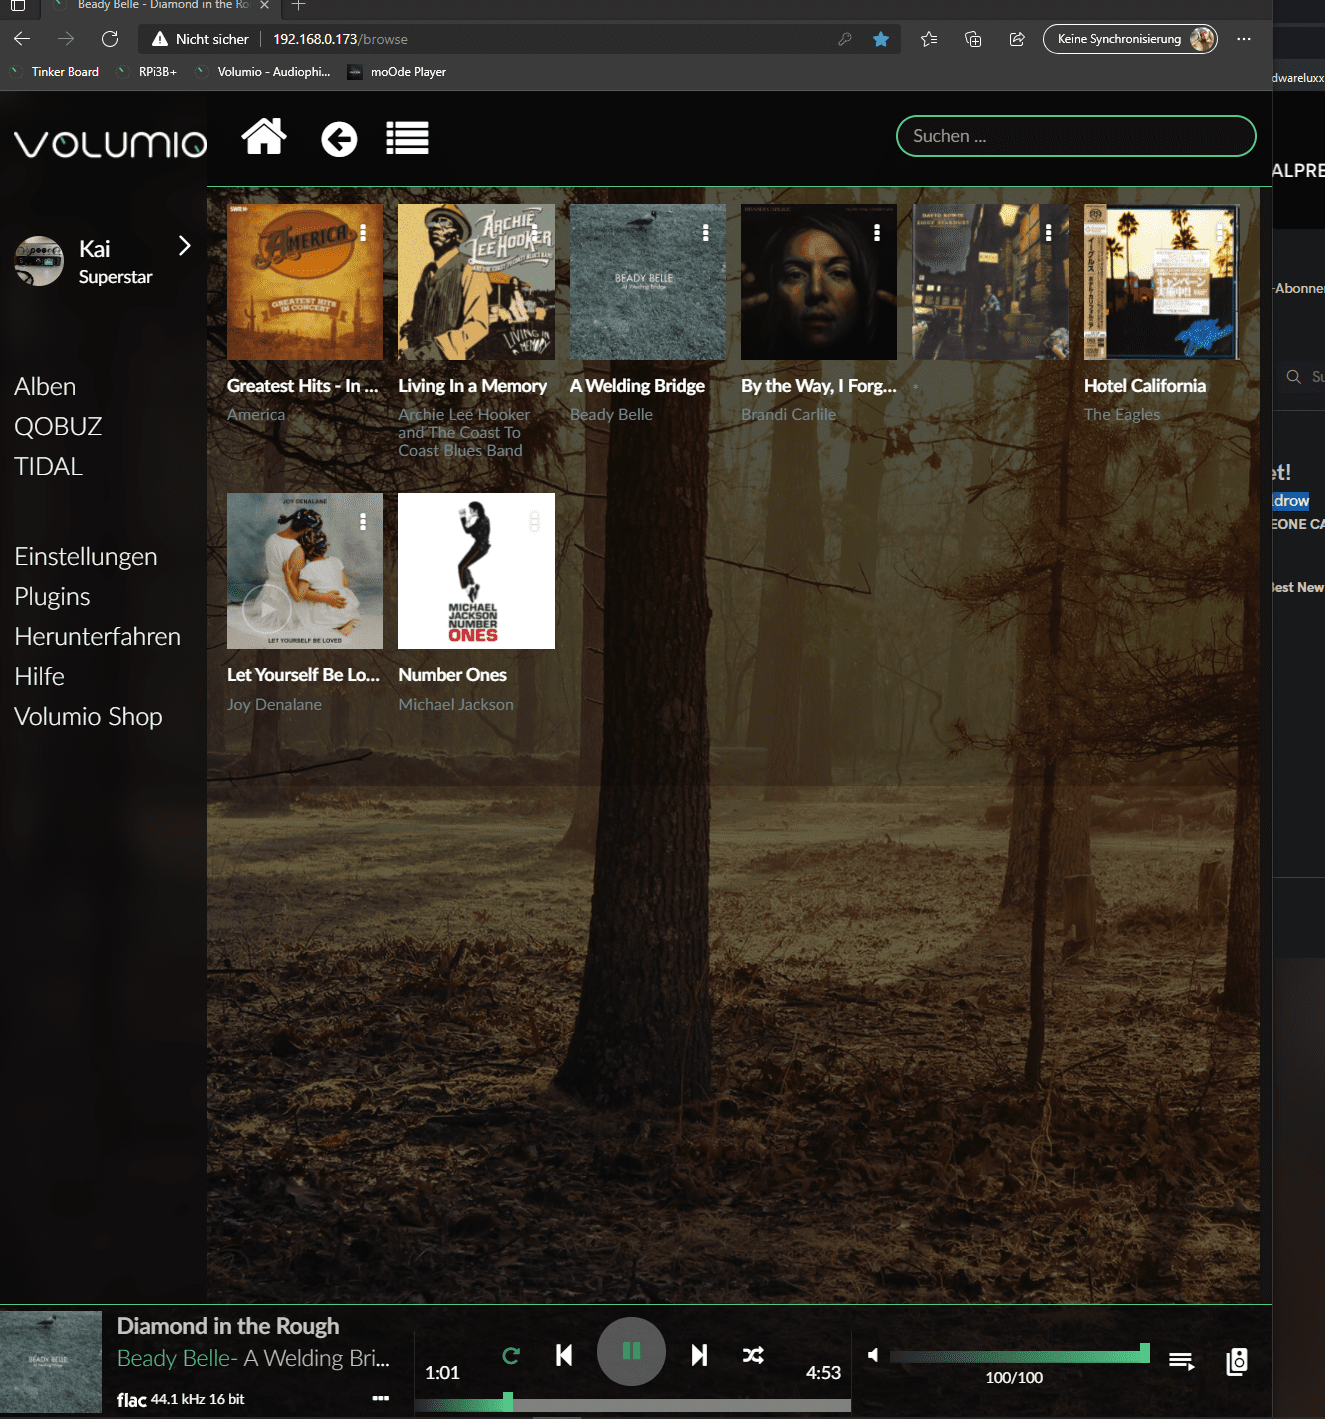Switch to list view icon
This screenshot has height=1419, width=1325.
(408, 138)
